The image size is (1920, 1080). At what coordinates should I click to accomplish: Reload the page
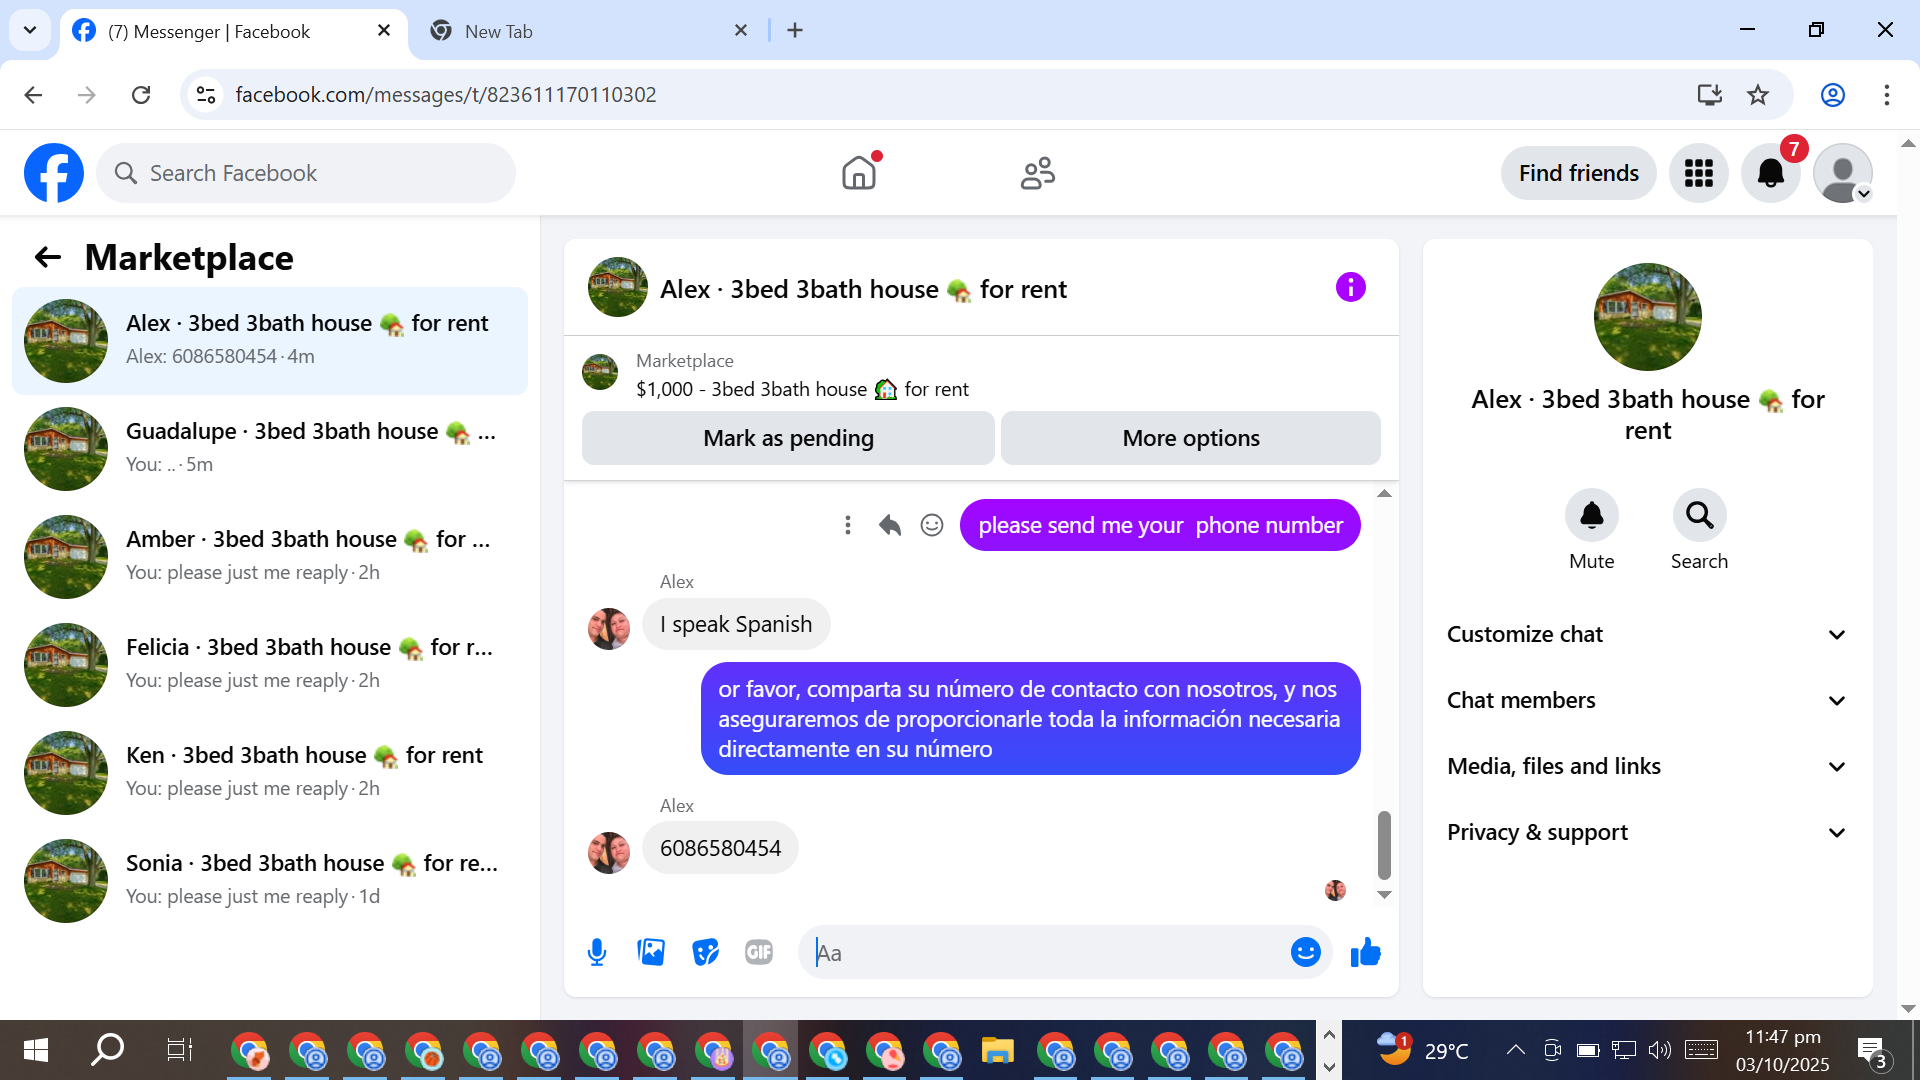point(141,95)
